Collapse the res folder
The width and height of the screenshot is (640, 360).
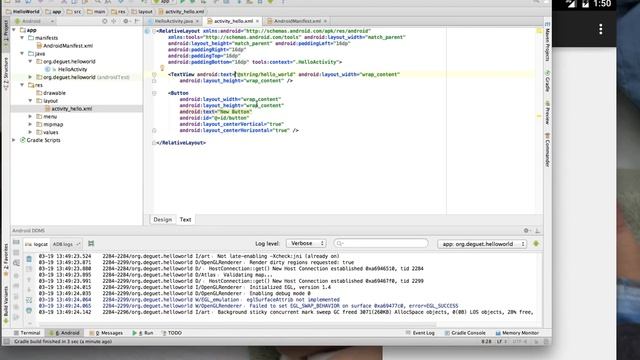(22, 85)
